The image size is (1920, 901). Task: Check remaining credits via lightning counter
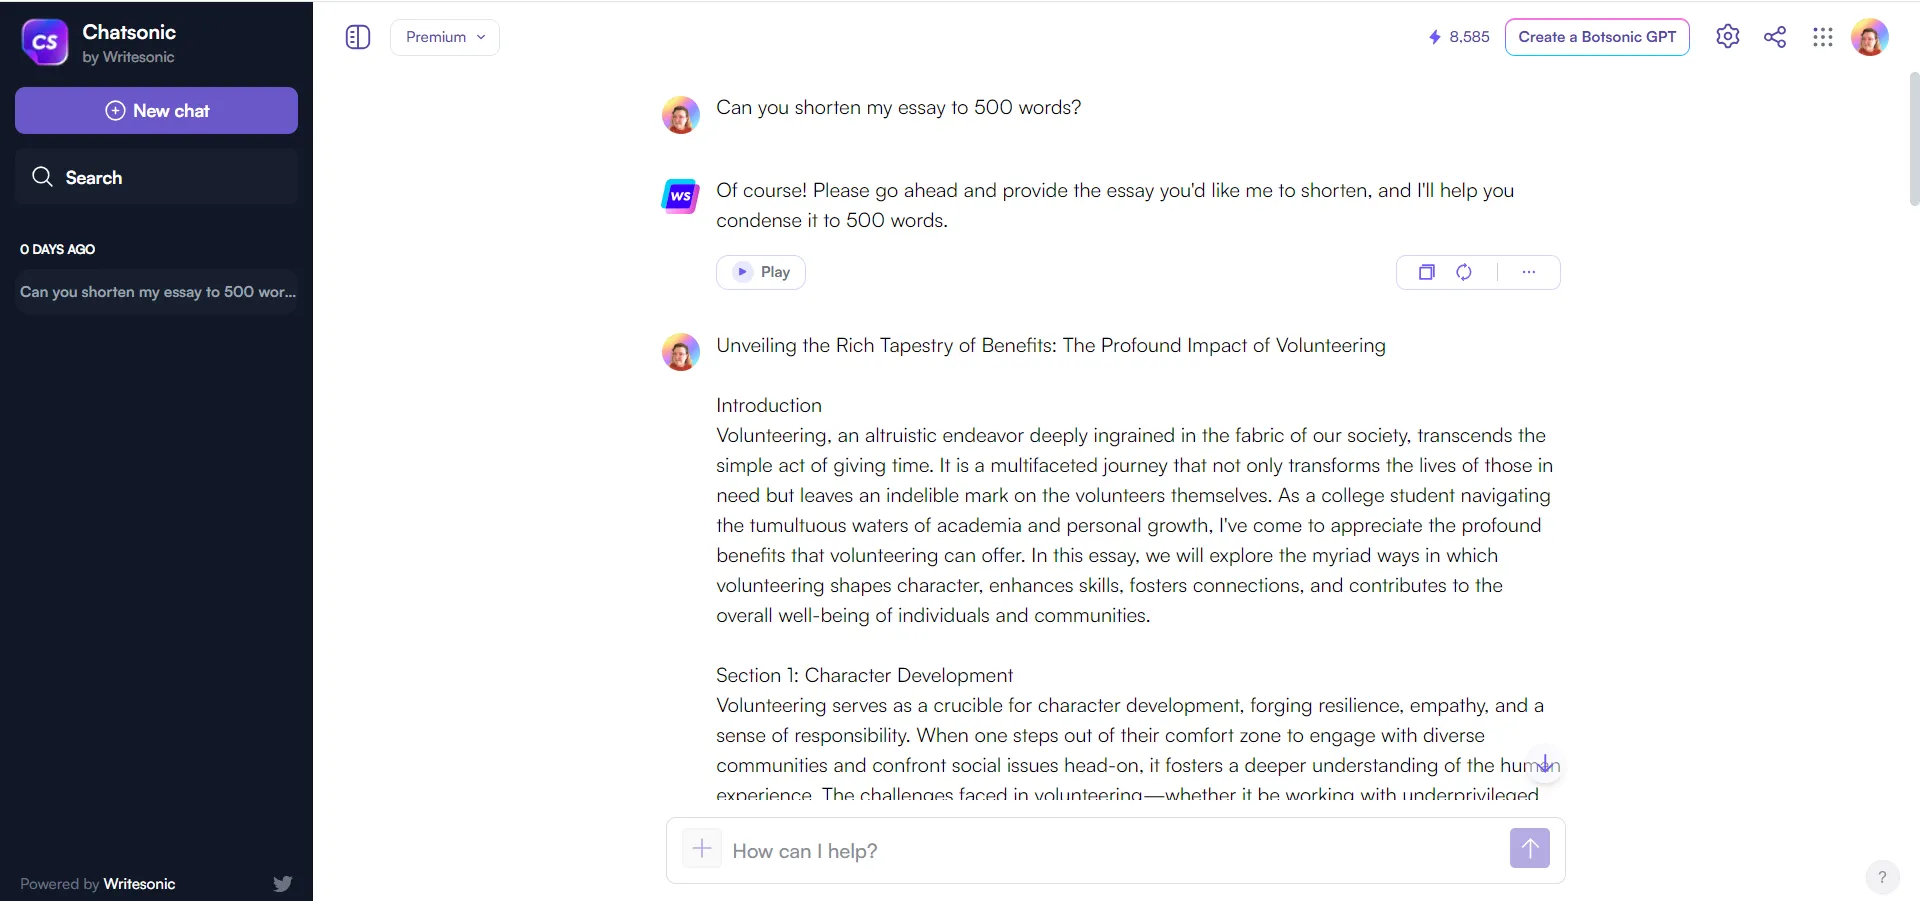[x=1458, y=36]
